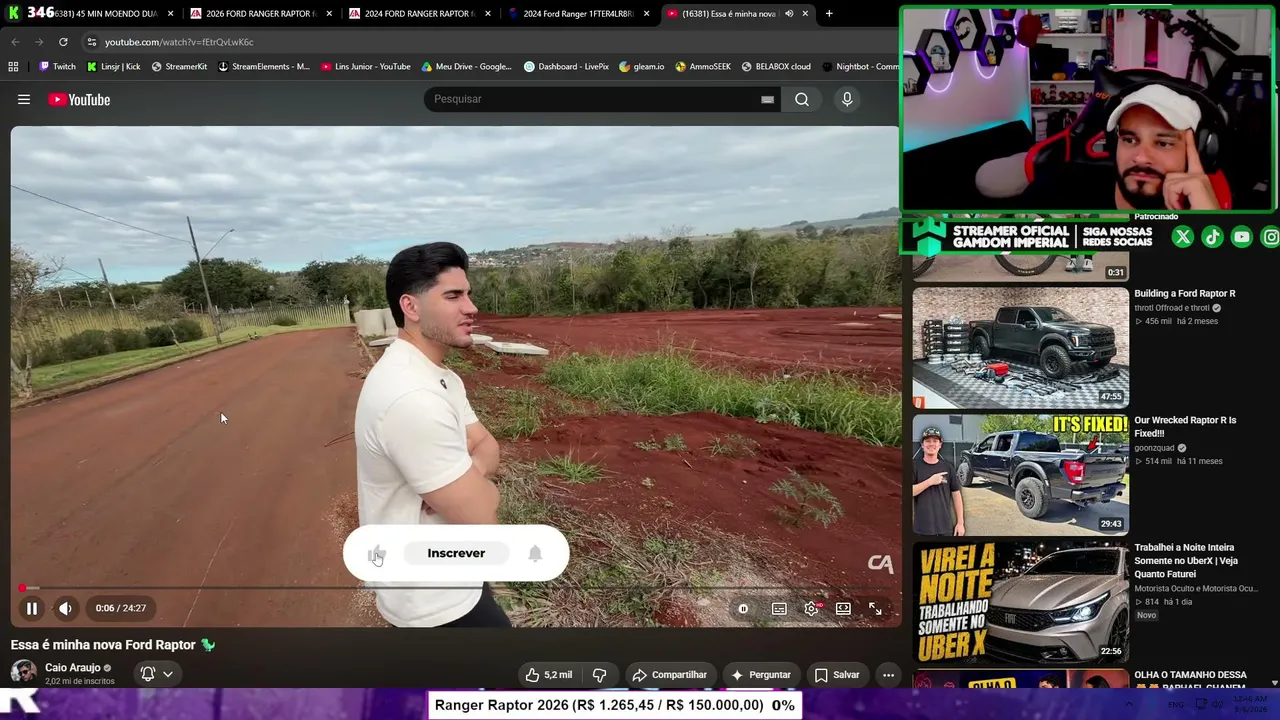Open the StreamElements bookmark

coord(264,67)
